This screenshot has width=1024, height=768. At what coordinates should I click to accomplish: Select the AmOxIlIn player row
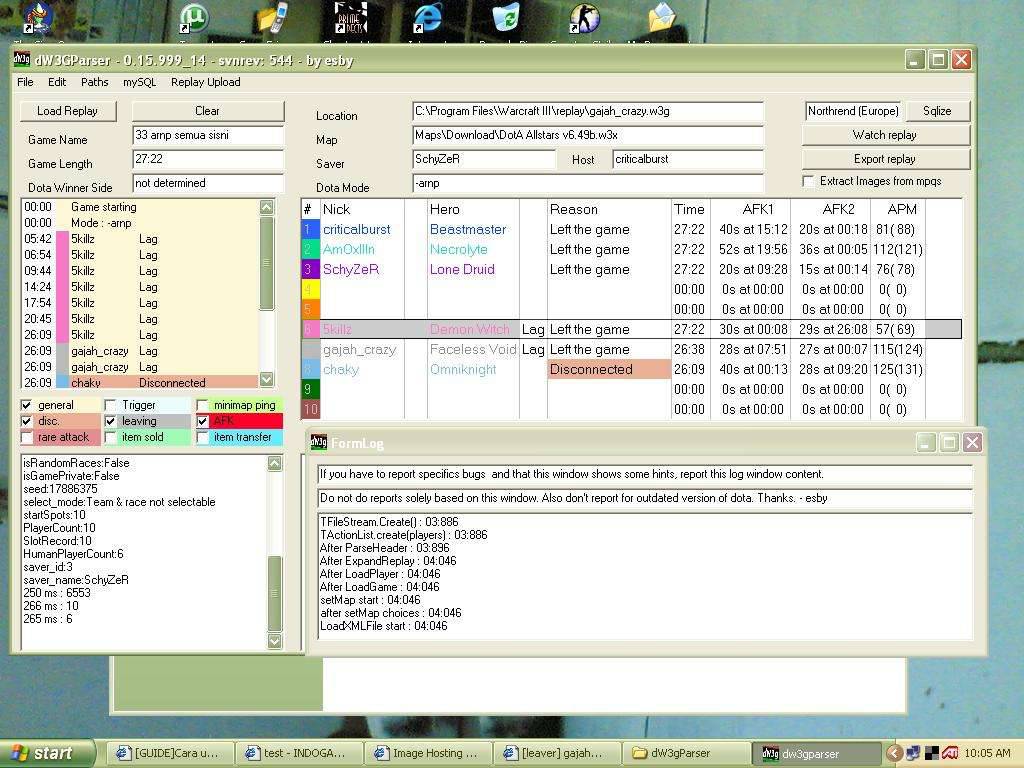pyautogui.click(x=632, y=249)
